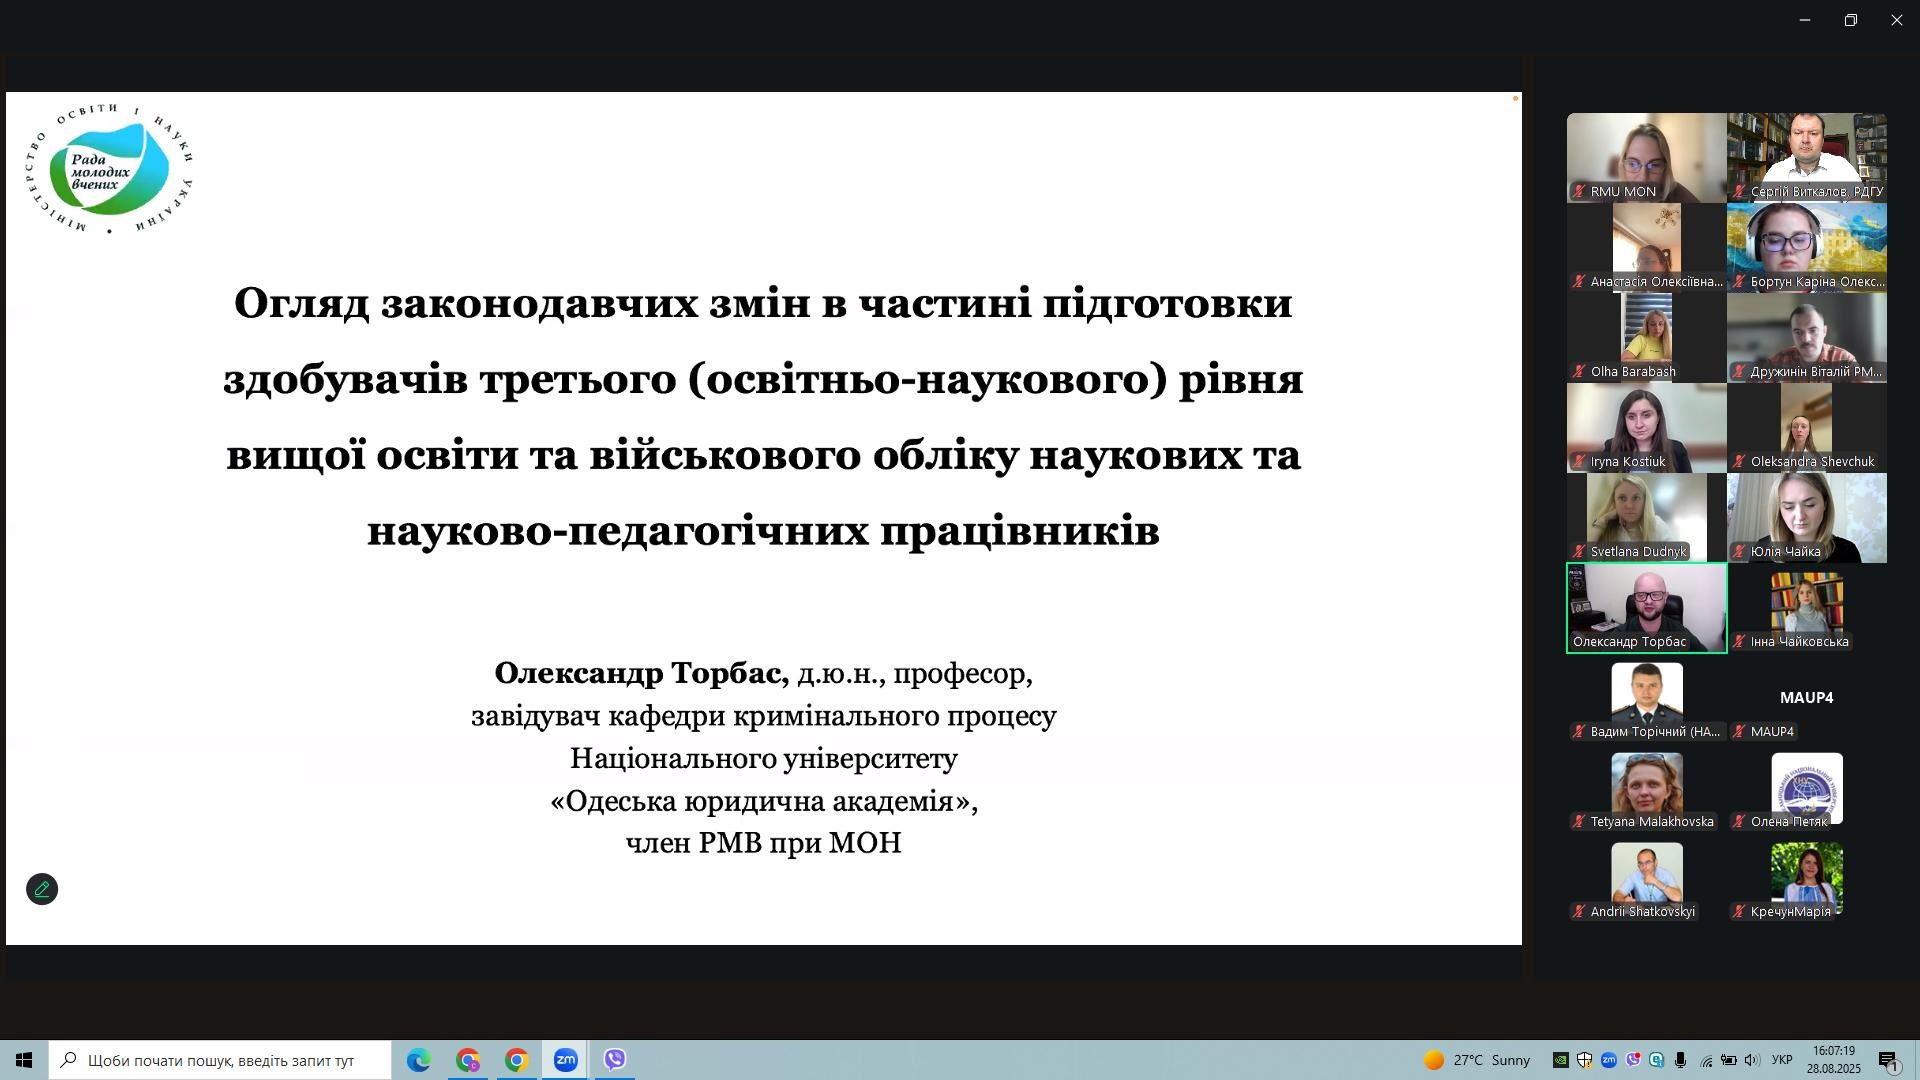
Task: Open the Windows Start menu
Action: (24, 1060)
